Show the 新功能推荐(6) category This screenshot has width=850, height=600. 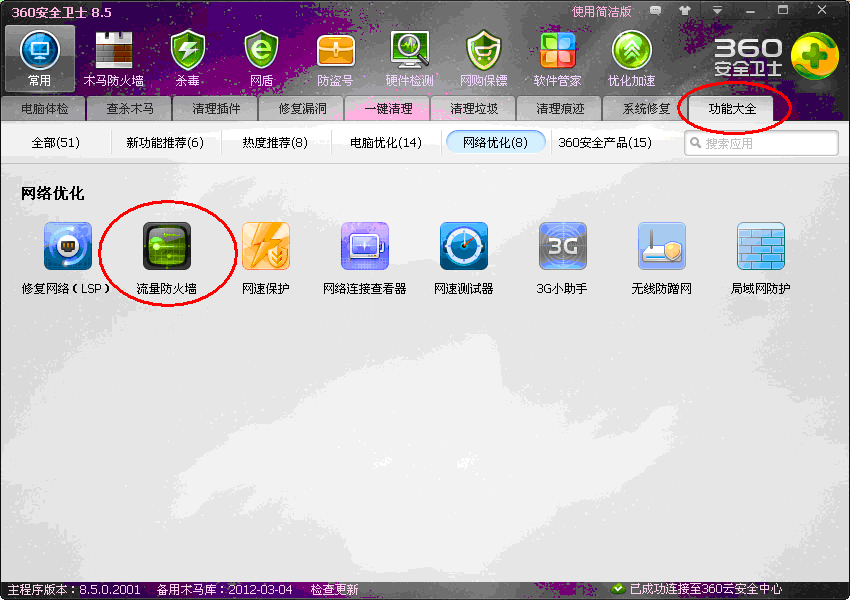click(165, 143)
